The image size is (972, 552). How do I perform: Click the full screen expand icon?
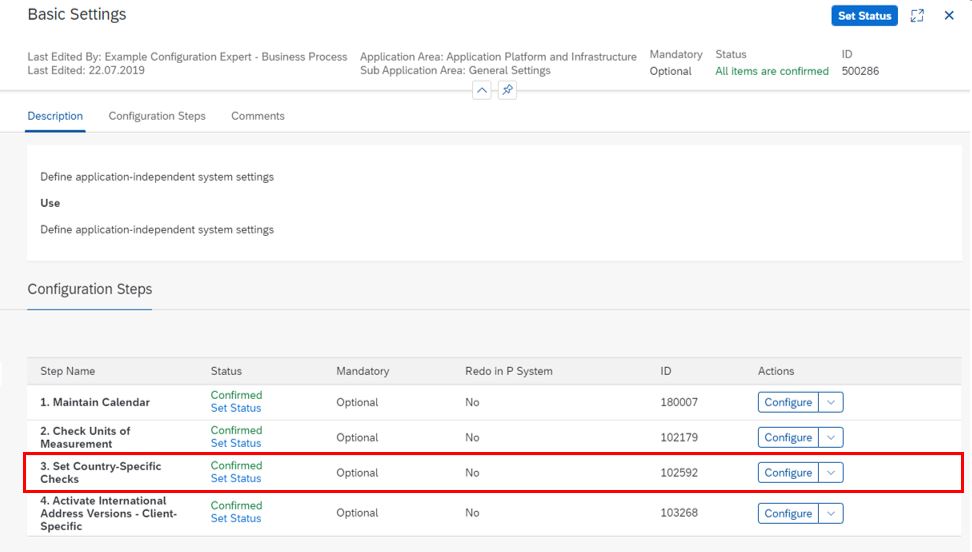(917, 16)
